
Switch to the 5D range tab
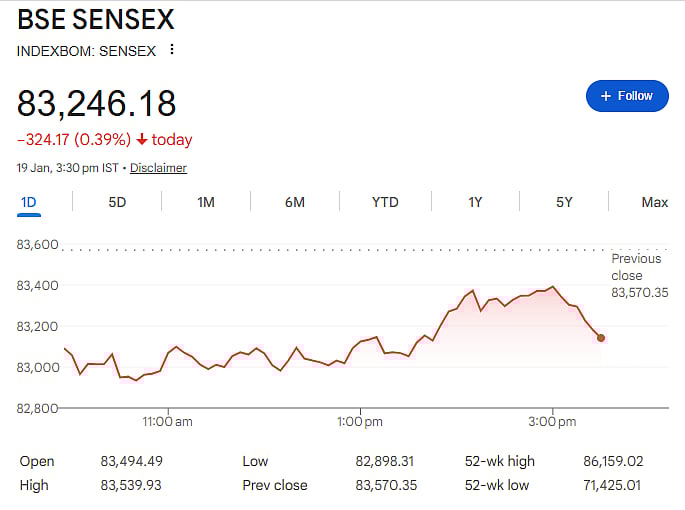[x=117, y=202]
